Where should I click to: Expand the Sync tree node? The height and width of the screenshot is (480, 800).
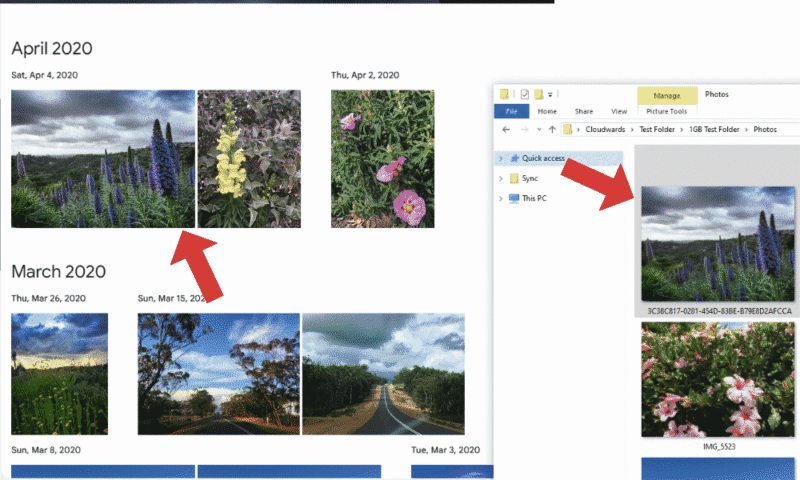pyautogui.click(x=501, y=179)
